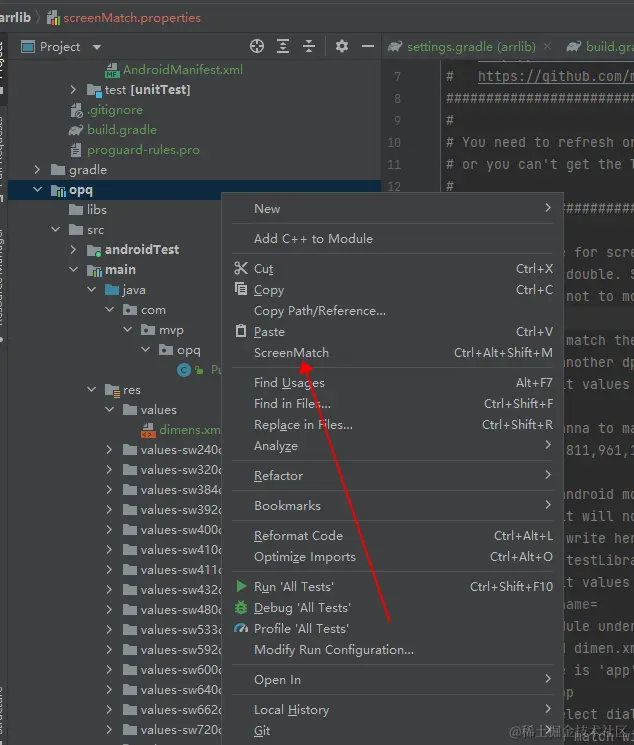Click Find Usages menu item
This screenshot has height=745, width=634.
click(393, 382)
